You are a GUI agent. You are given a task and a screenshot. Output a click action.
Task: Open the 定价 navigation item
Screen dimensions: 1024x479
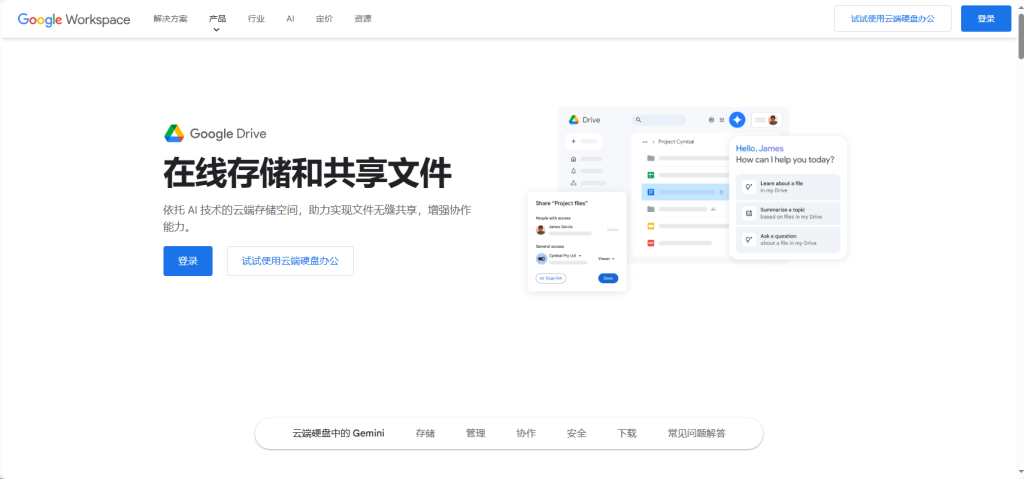click(325, 19)
